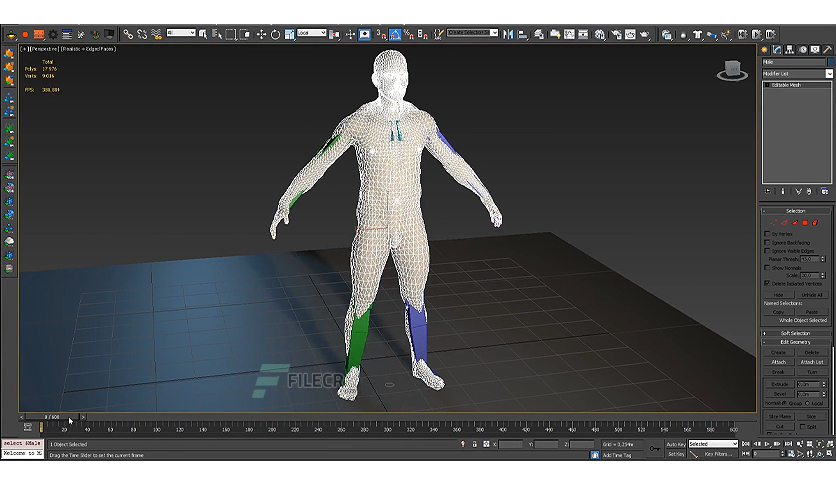836x484 pixels.
Task: Click the ViewCube in the viewport
Action: point(733,70)
